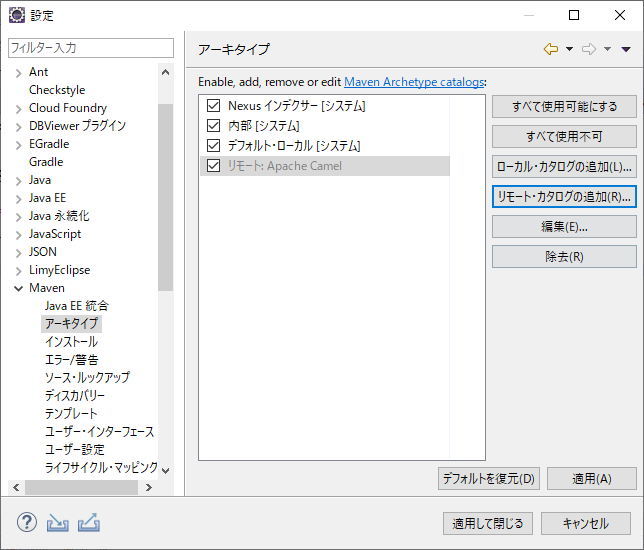This screenshot has width=644, height=550.
Task: Select the リモート: Apache Camel row text
Action: 285,166
